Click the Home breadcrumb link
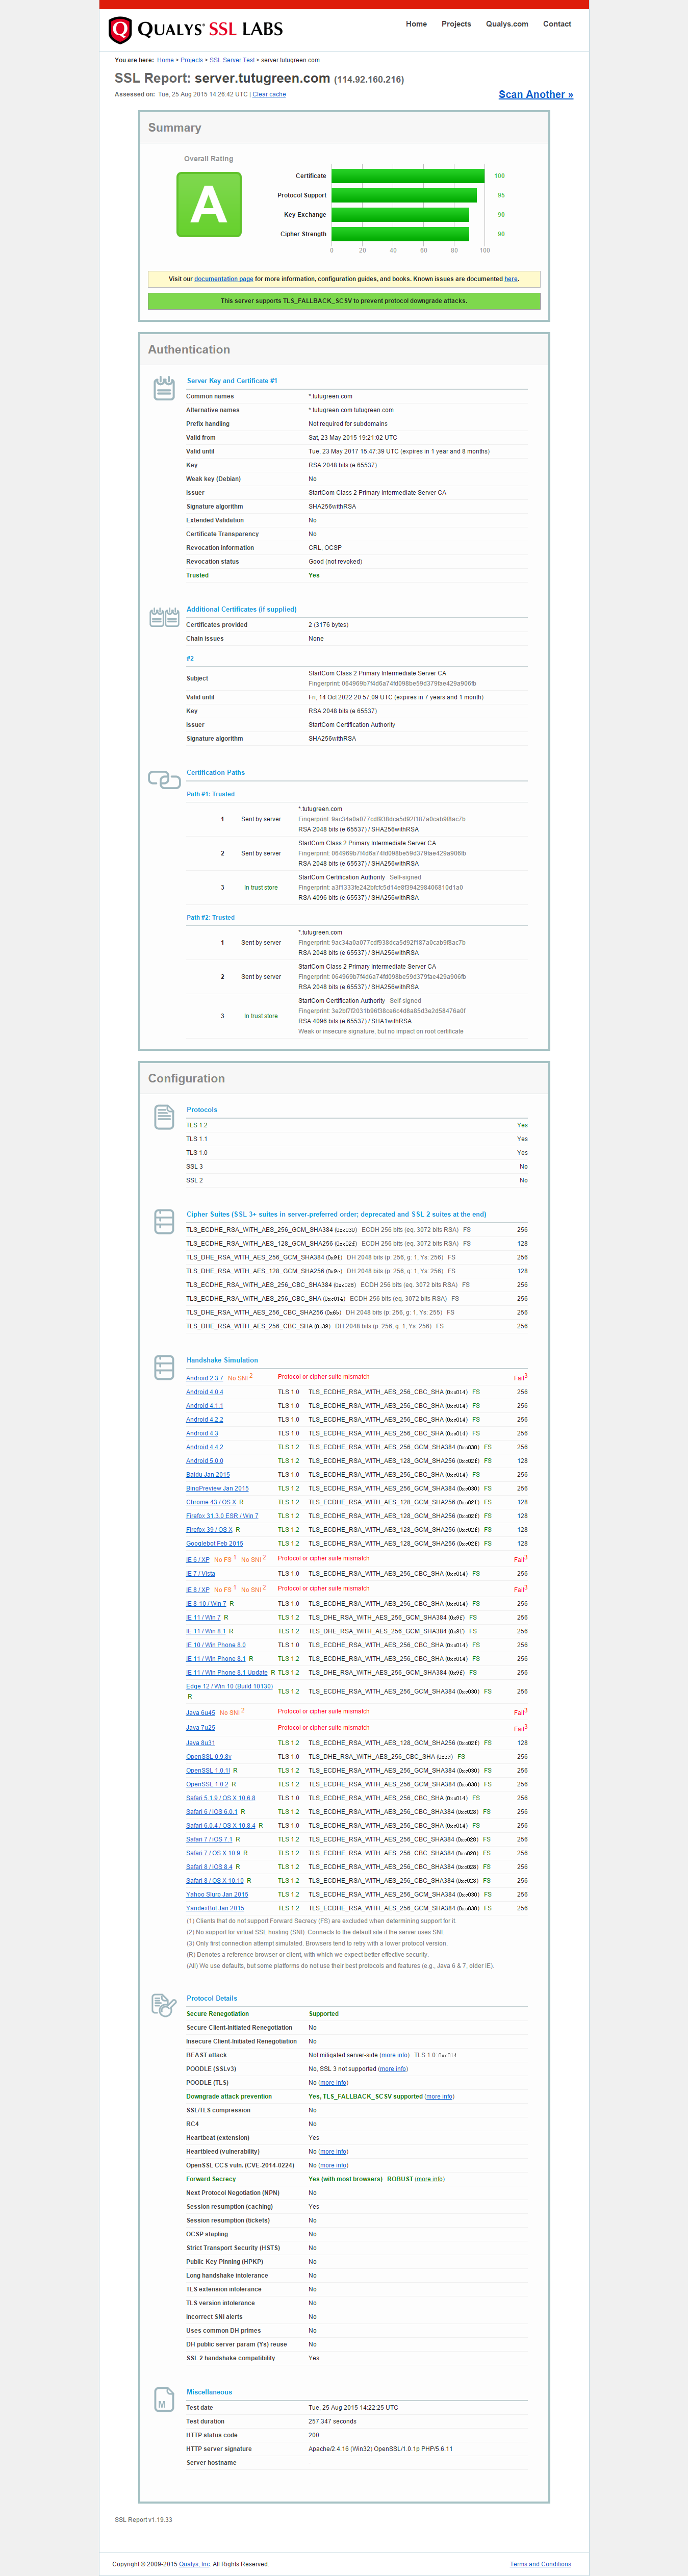The image size is (688, 2576). [165, 60]
